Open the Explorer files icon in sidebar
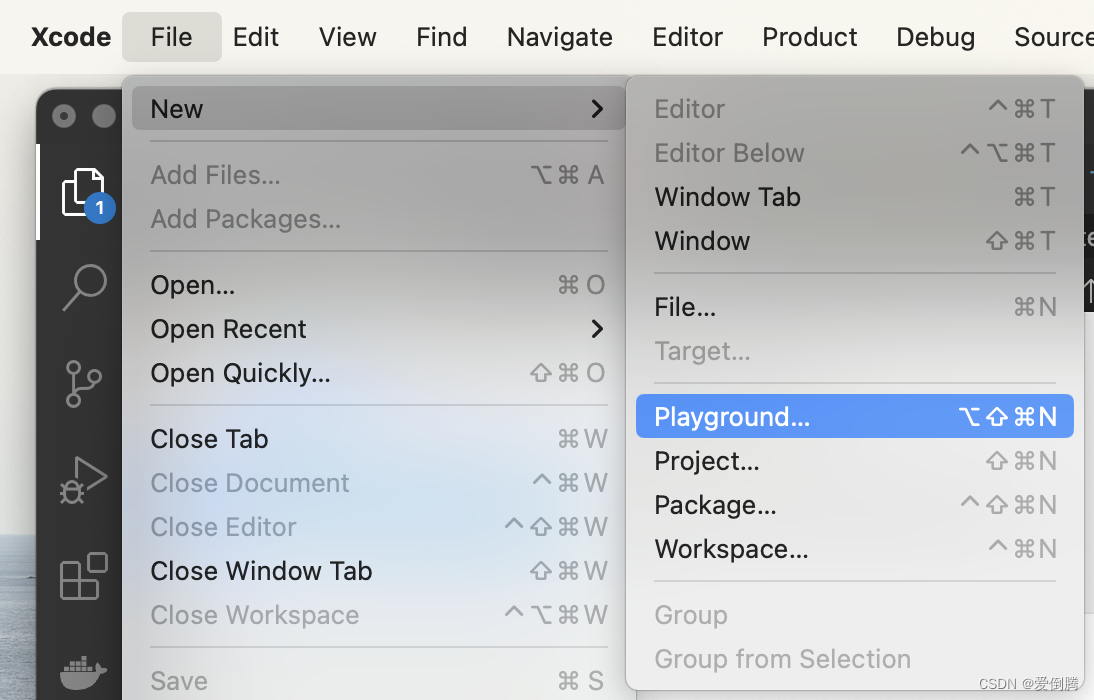The width and height of the screenshot is (1094, 700). pyautogui.click(x=83, y=192)
